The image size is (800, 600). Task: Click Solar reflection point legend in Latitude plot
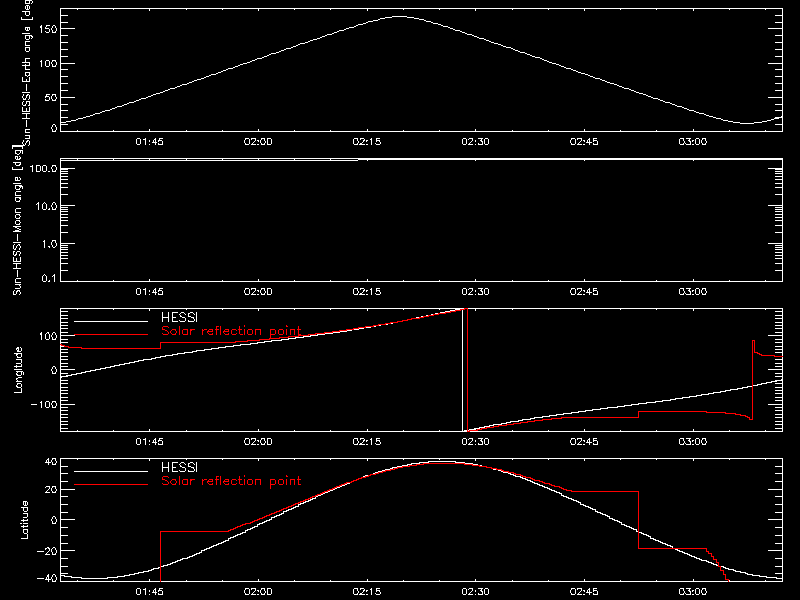[x=232, y=481]
